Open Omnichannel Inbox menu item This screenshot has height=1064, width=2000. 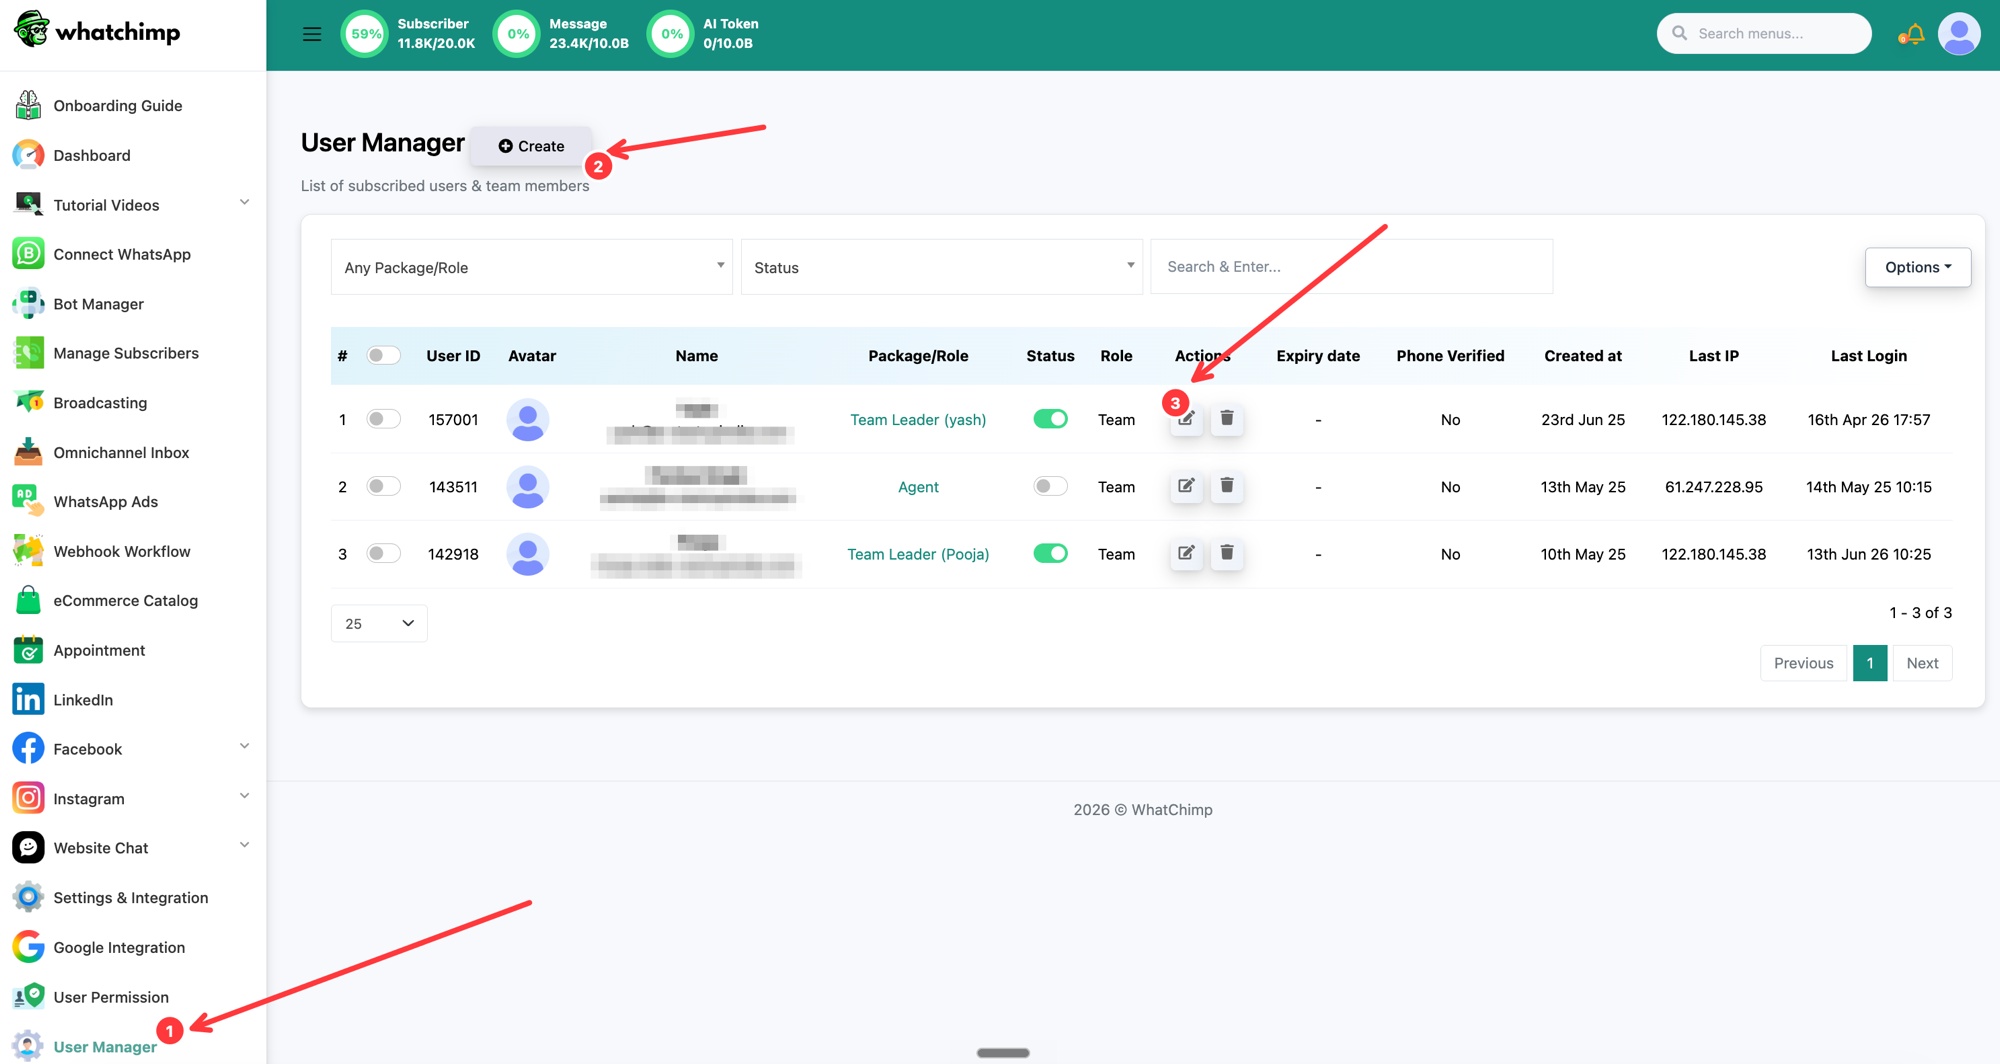click(x=121, y=452)
